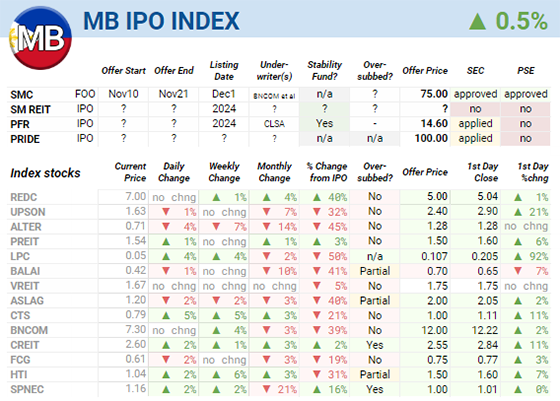
Task: Select the LPC stock ticker
Action: tap(20, 256)
